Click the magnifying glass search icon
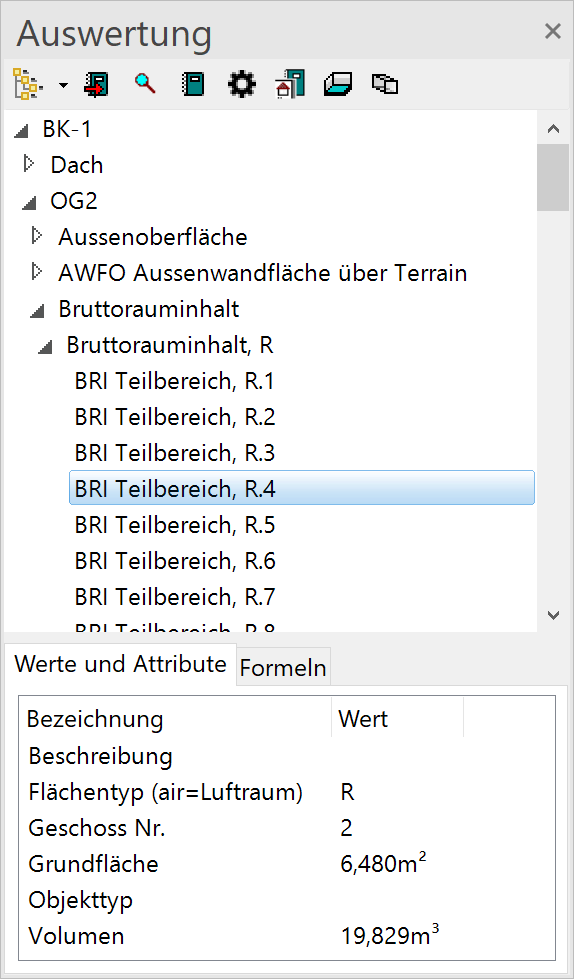This screenshot has height=979, width=574. click(x=145, y=84)
